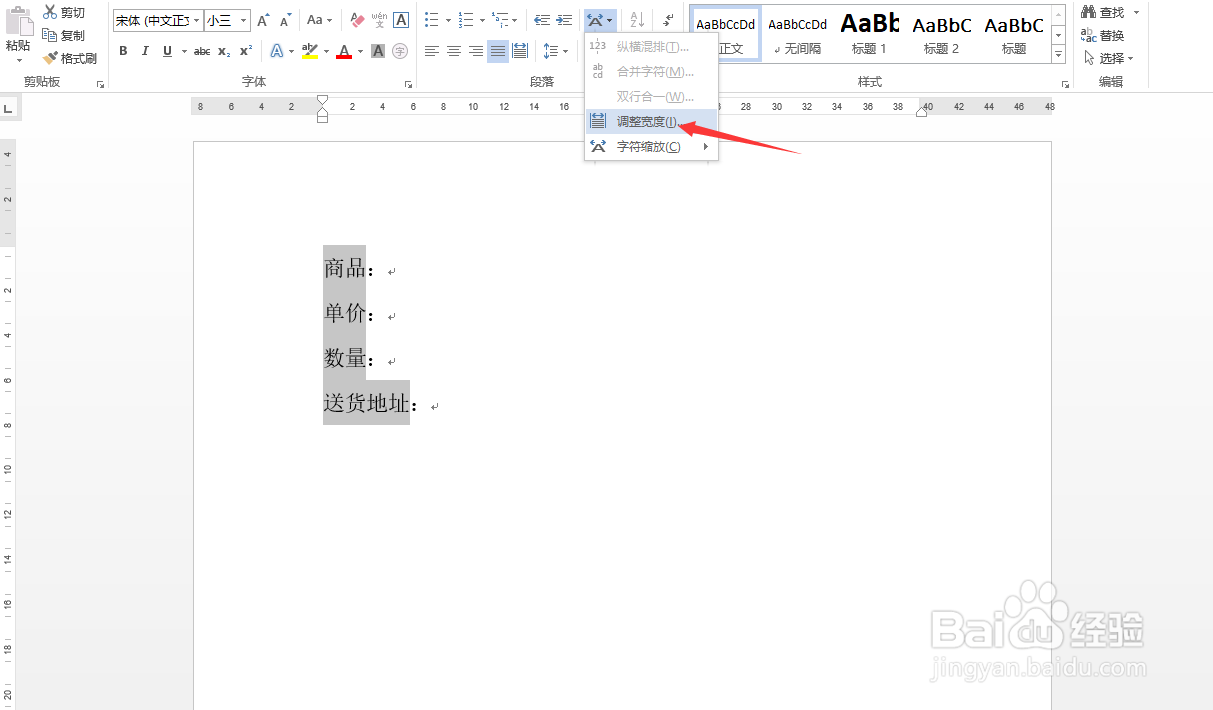This screenshot has width=1213, height=710.
Task: Expand the highlight color dropdown arrow
Action: coord(326,51)
